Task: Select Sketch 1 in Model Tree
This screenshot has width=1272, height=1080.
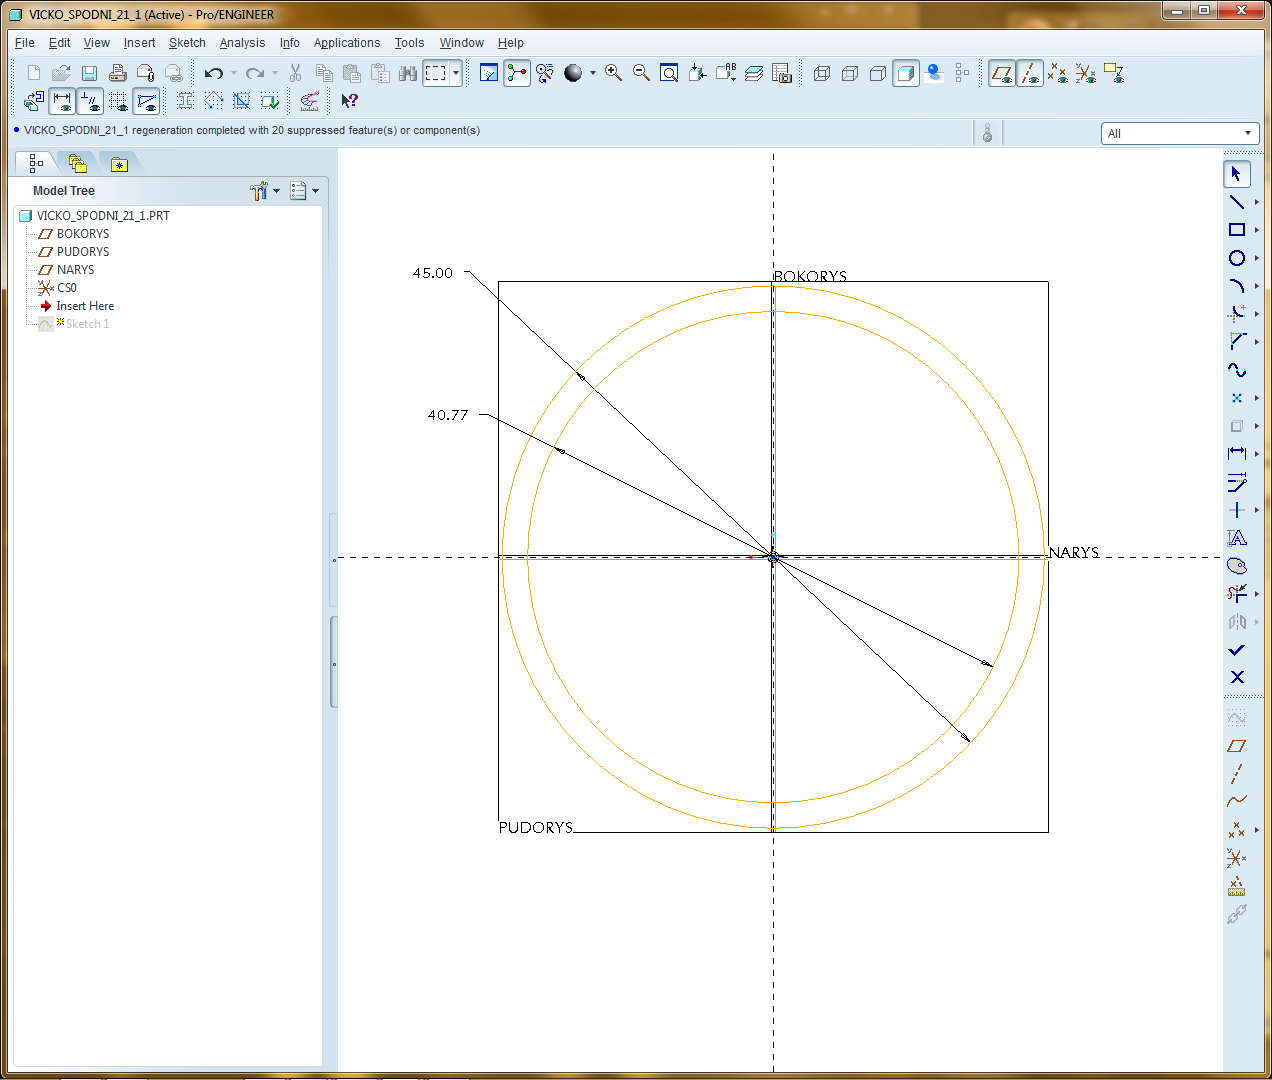Action: [x=87, y=324]
